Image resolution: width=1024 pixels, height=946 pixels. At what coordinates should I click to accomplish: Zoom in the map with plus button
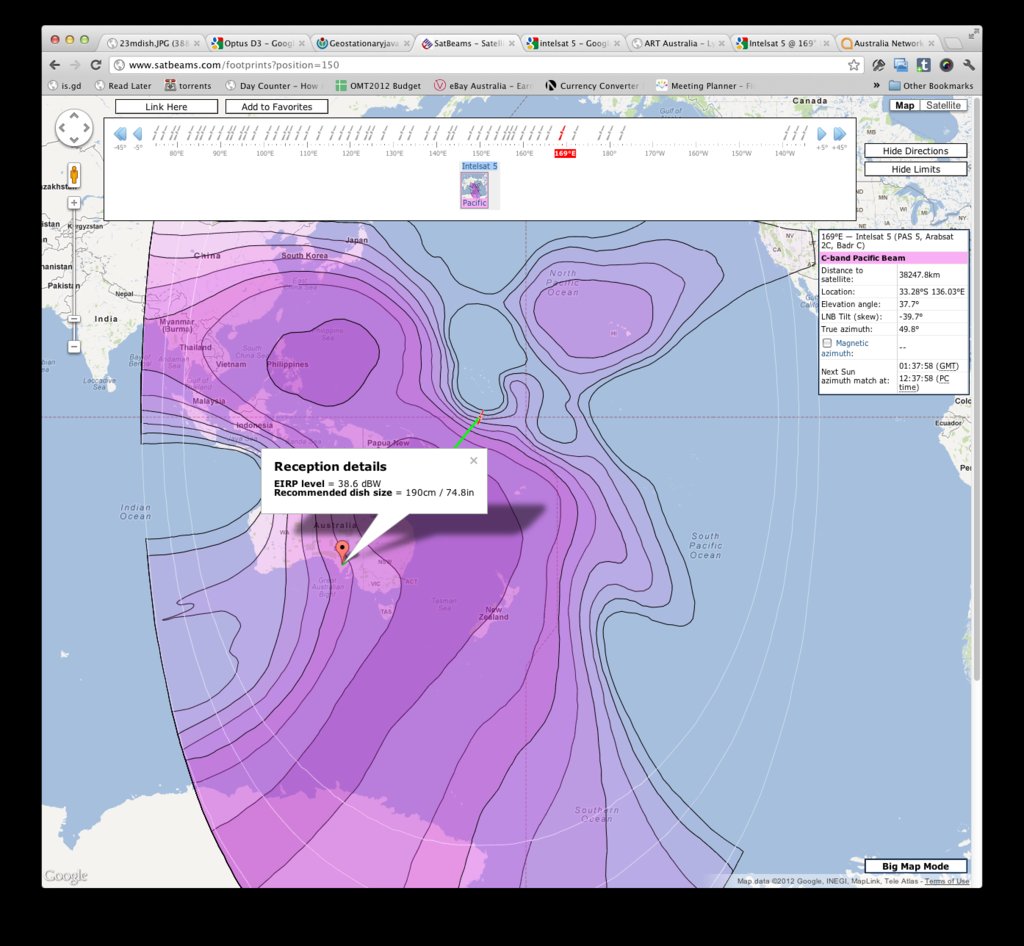(x=74, y=203)
